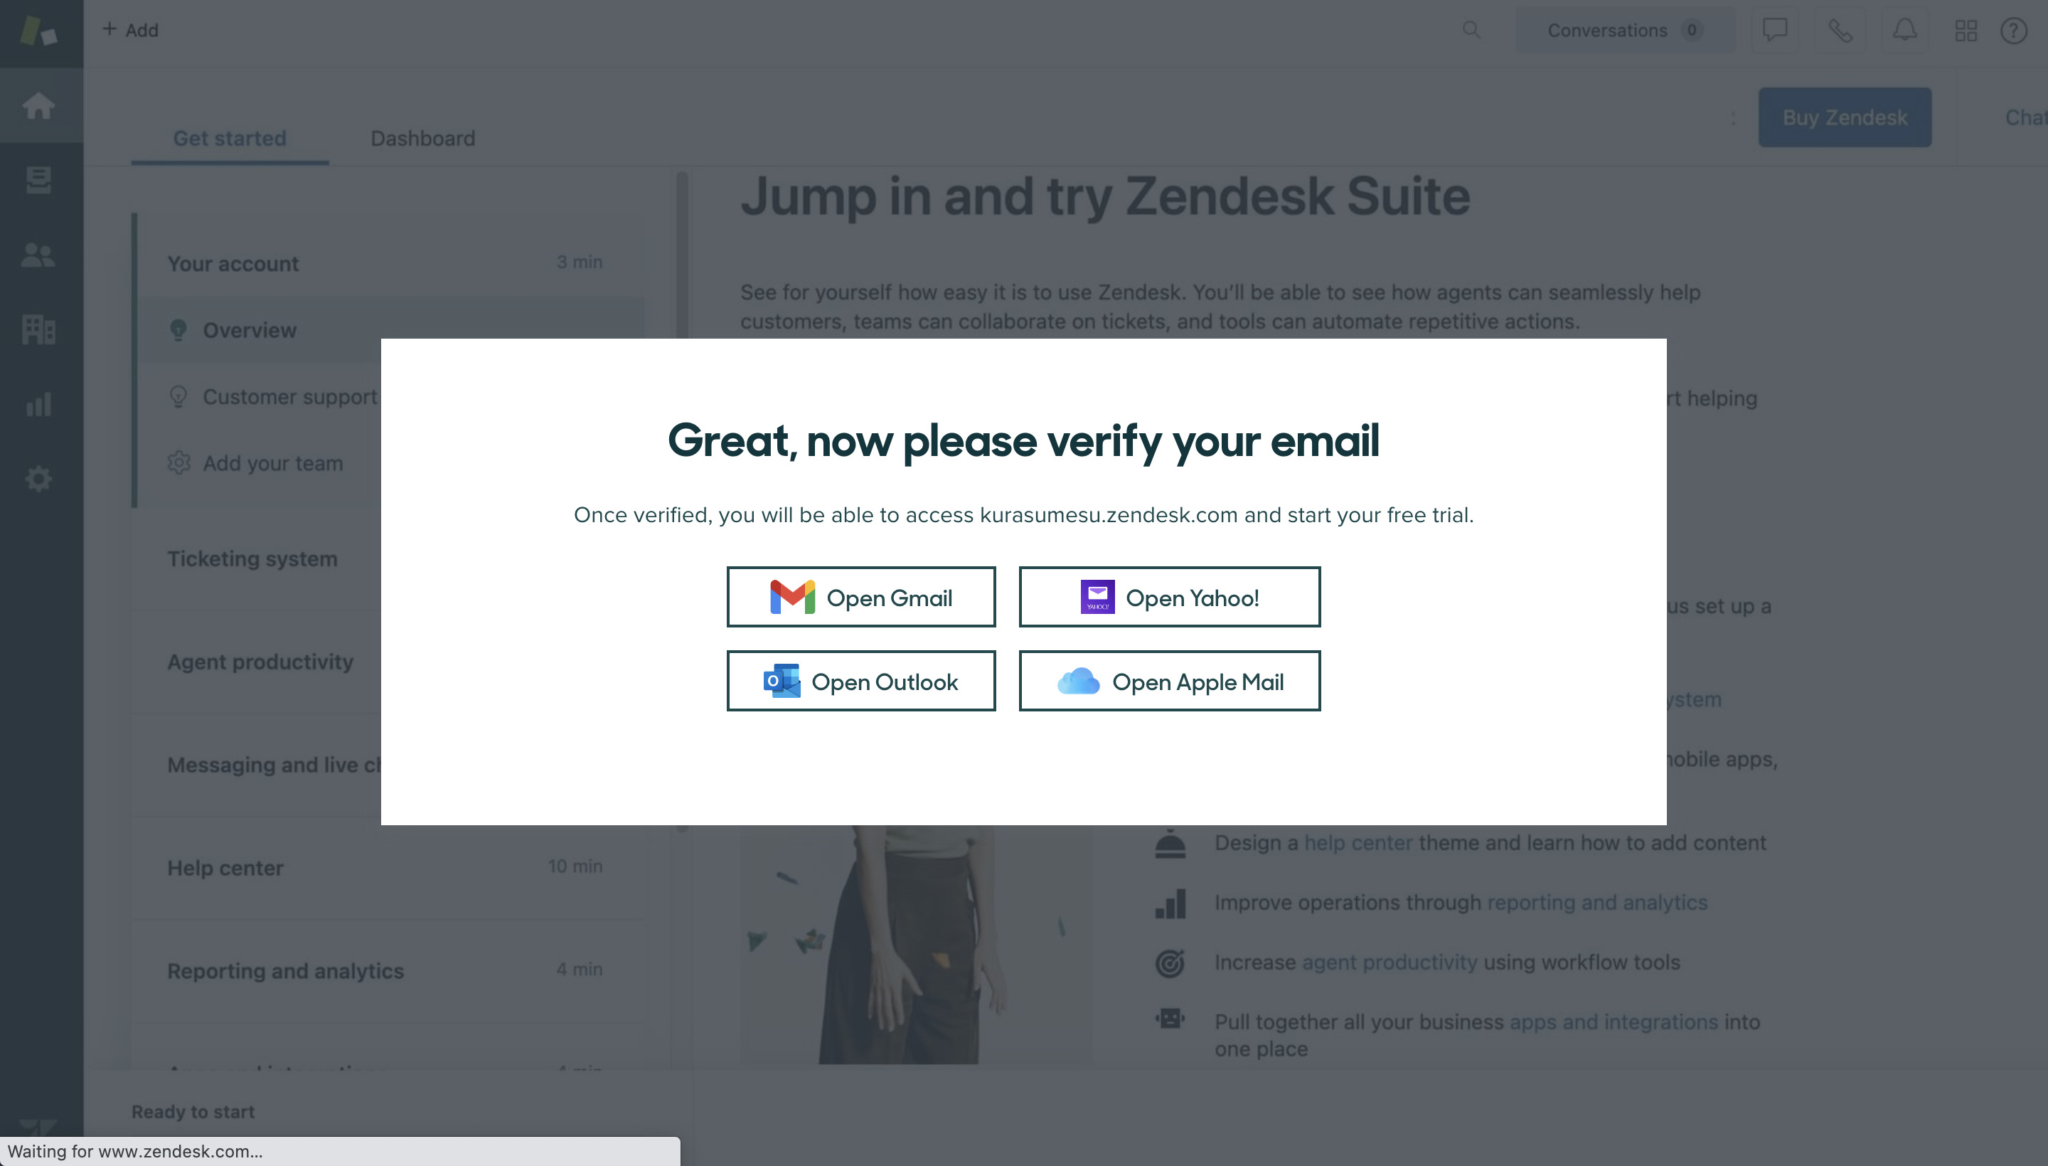Click the Buy Zendesk button

pyautogui.click(x=1844, y=117)
